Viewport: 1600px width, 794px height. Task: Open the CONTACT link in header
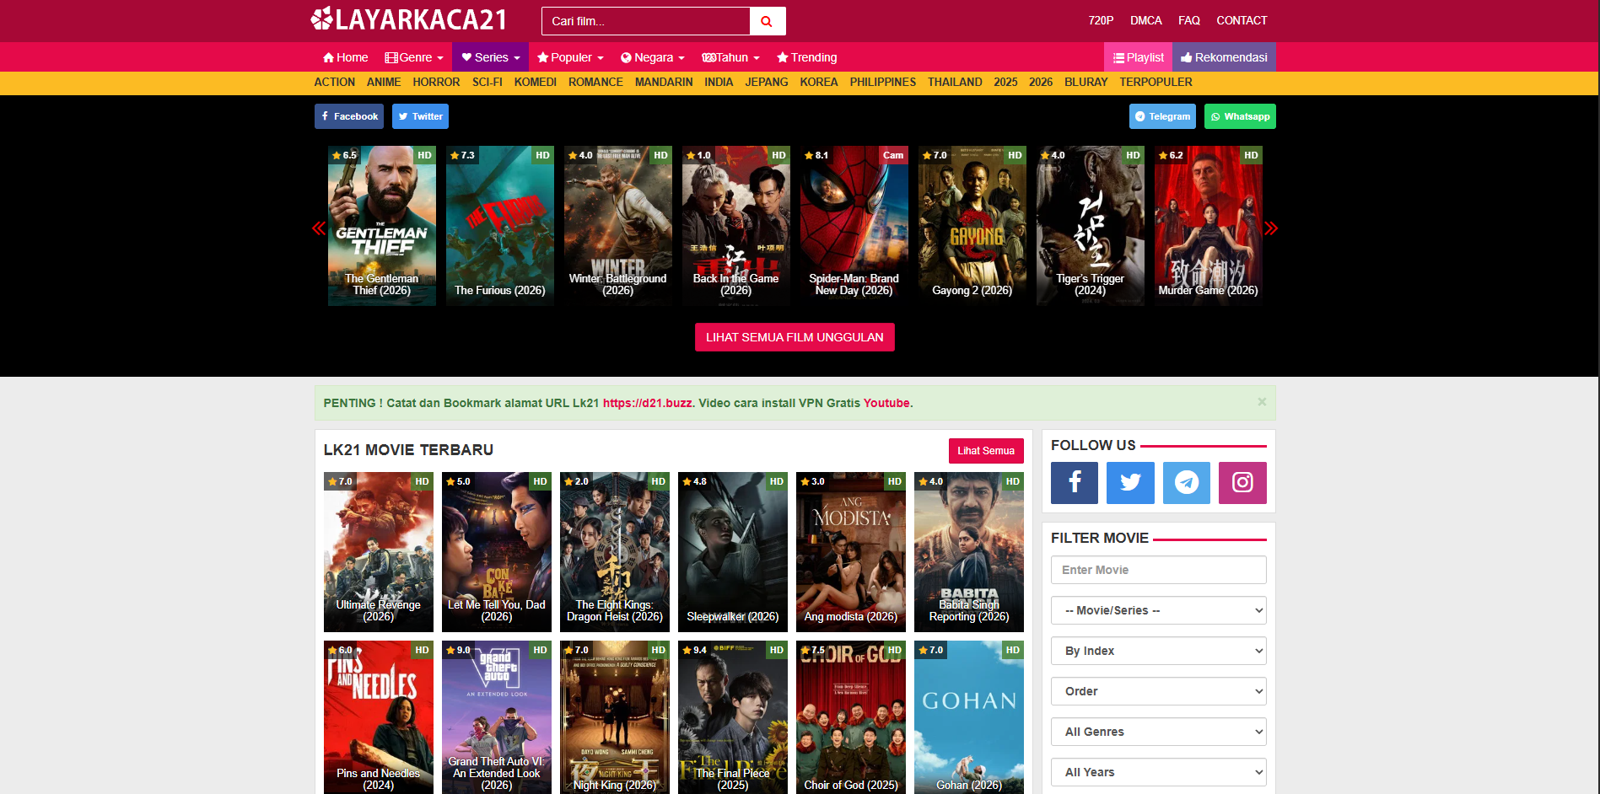(x=1242, y=20)
